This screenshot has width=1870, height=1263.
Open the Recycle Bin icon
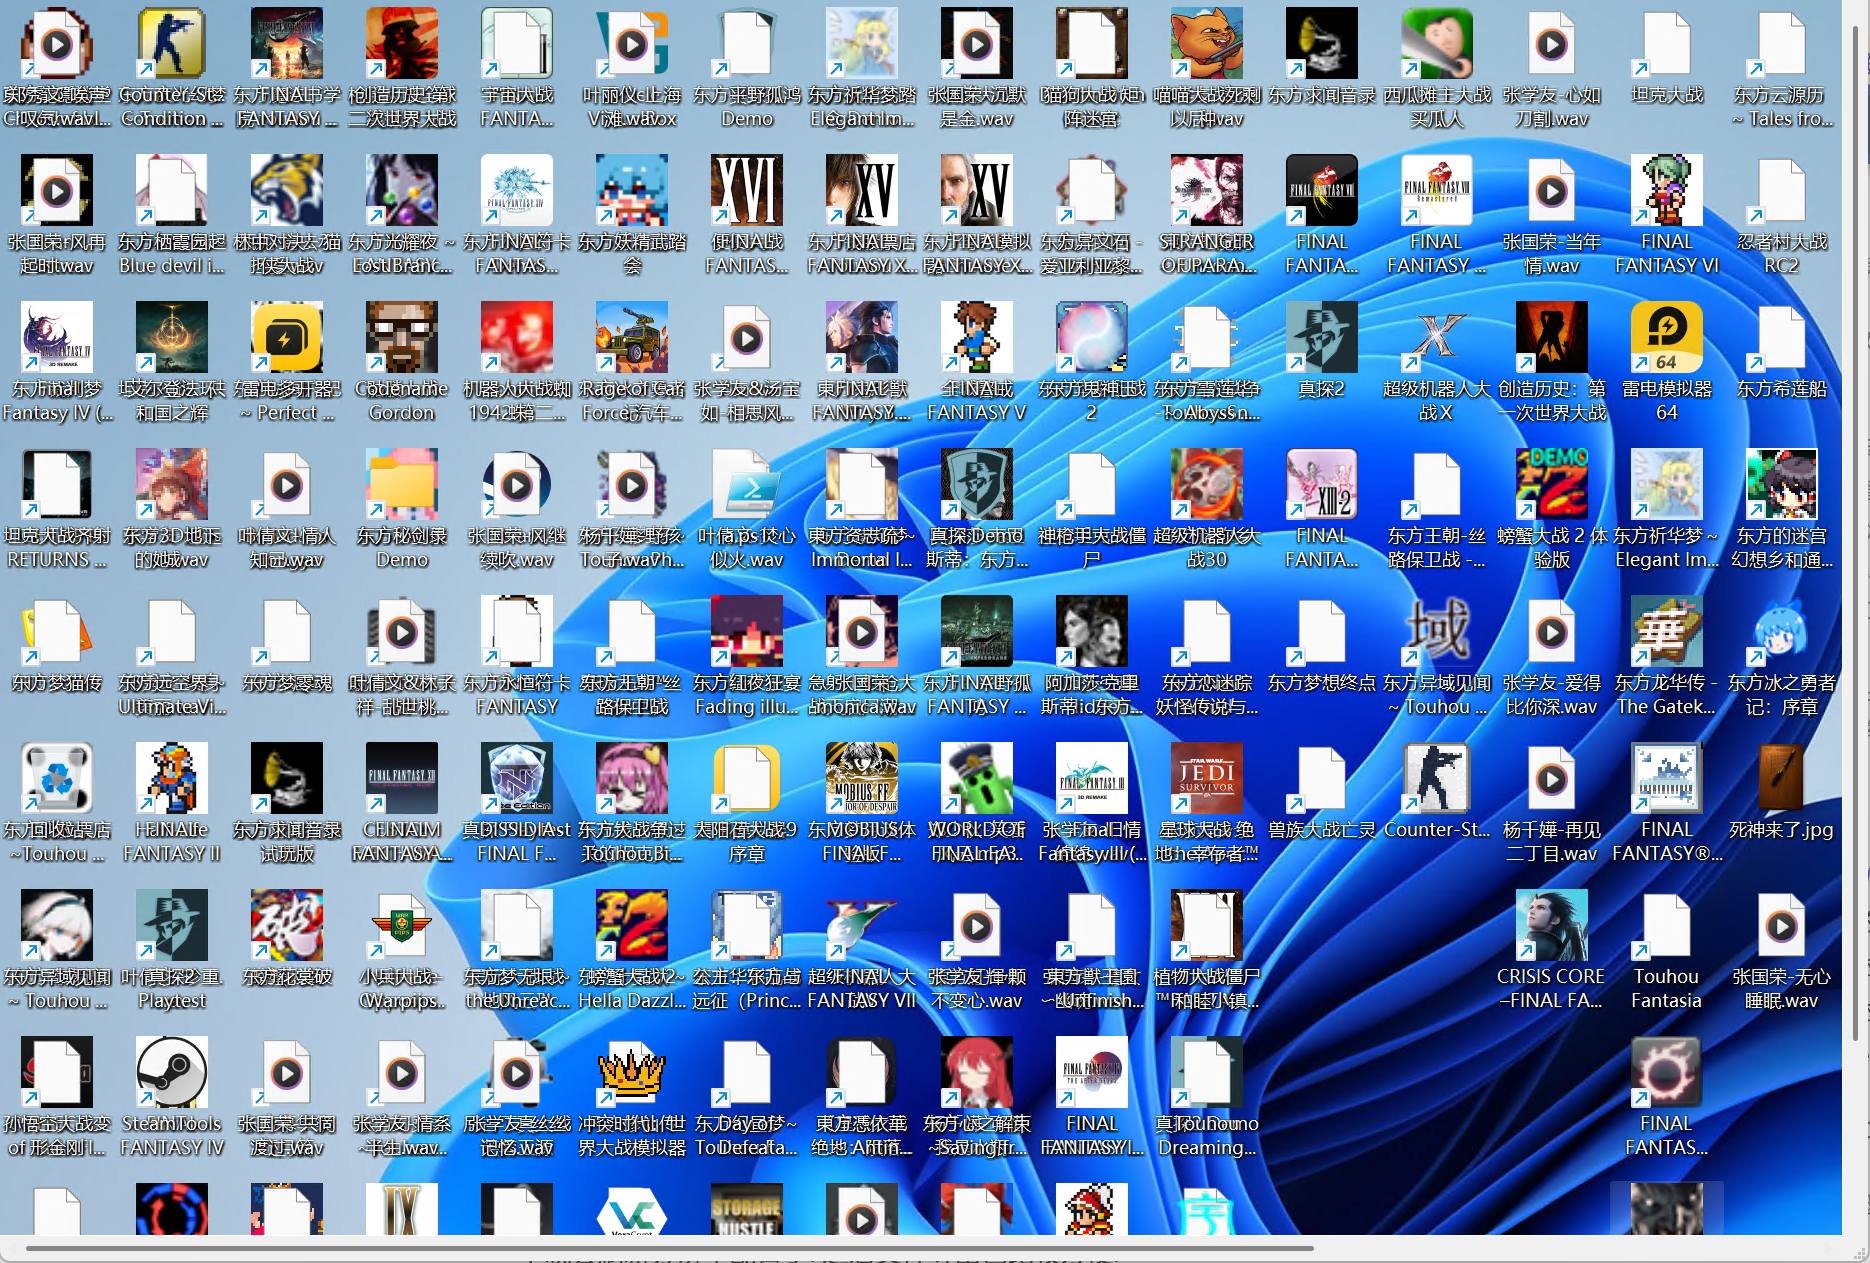(57, 778)
